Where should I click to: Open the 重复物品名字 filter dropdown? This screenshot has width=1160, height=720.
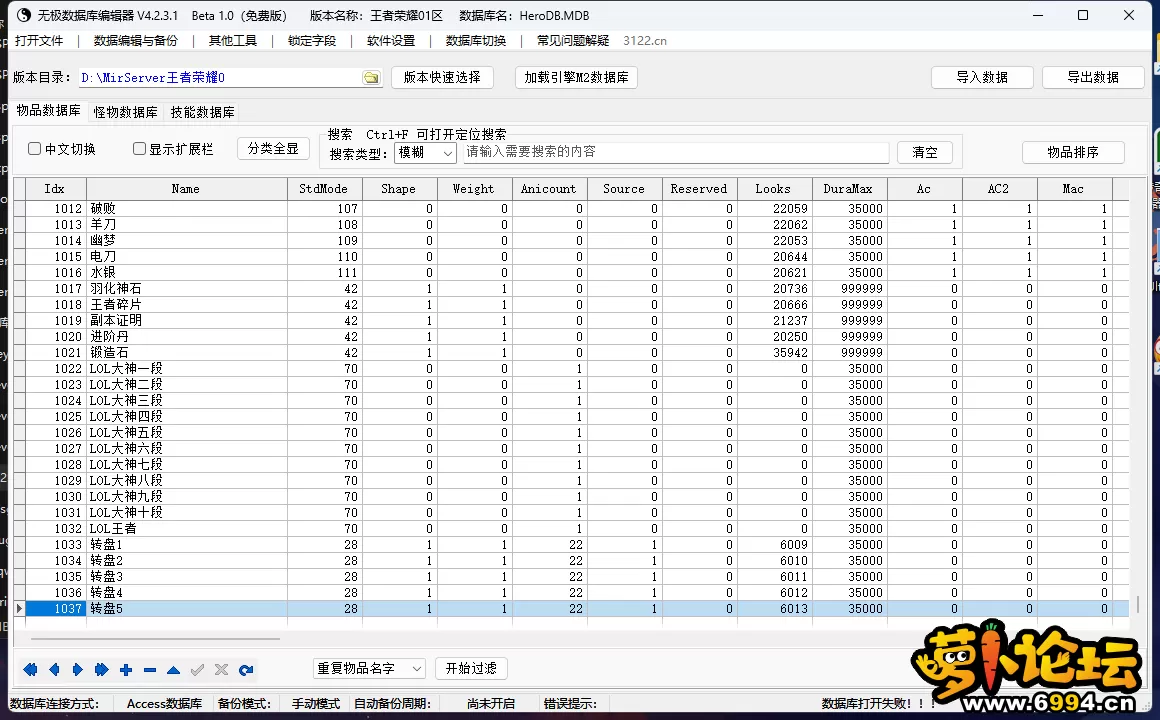point(370,668)
